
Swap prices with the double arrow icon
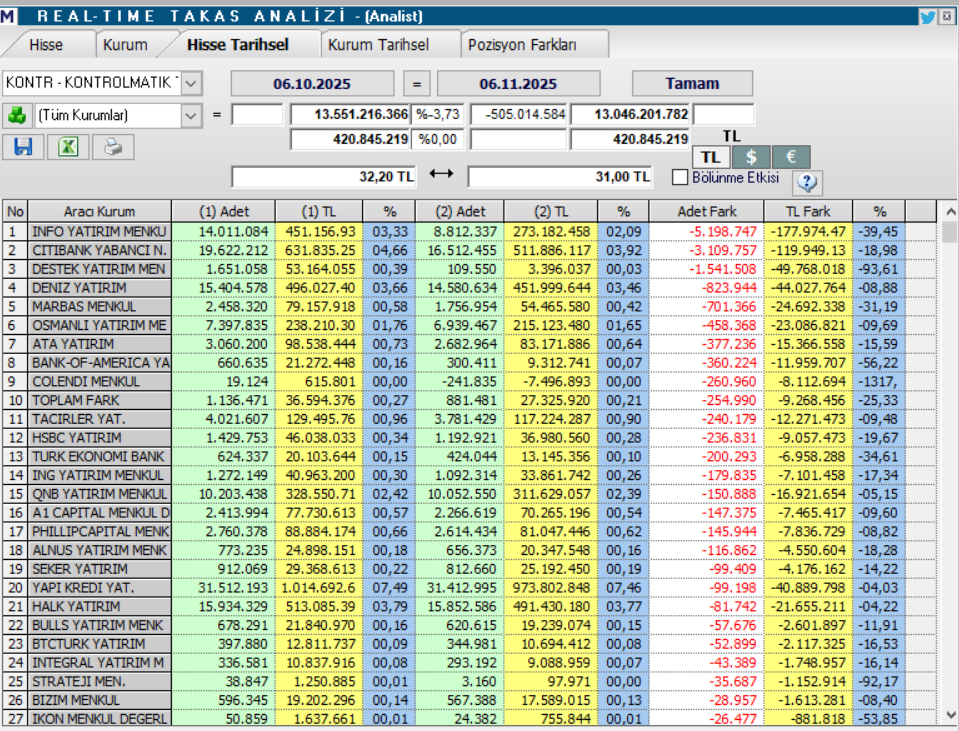pyautogui.click(x=441, y=174)
